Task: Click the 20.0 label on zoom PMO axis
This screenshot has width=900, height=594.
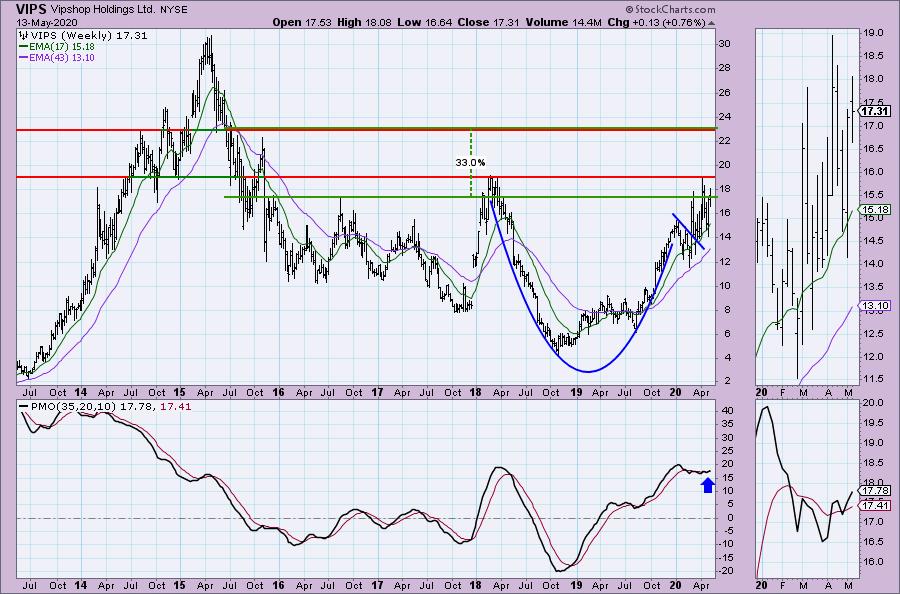Action: [873, 403]
